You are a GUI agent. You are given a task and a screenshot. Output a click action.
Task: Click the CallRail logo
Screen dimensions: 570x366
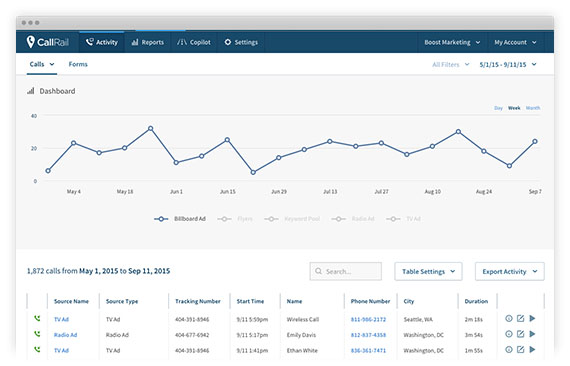click(48, 42)
